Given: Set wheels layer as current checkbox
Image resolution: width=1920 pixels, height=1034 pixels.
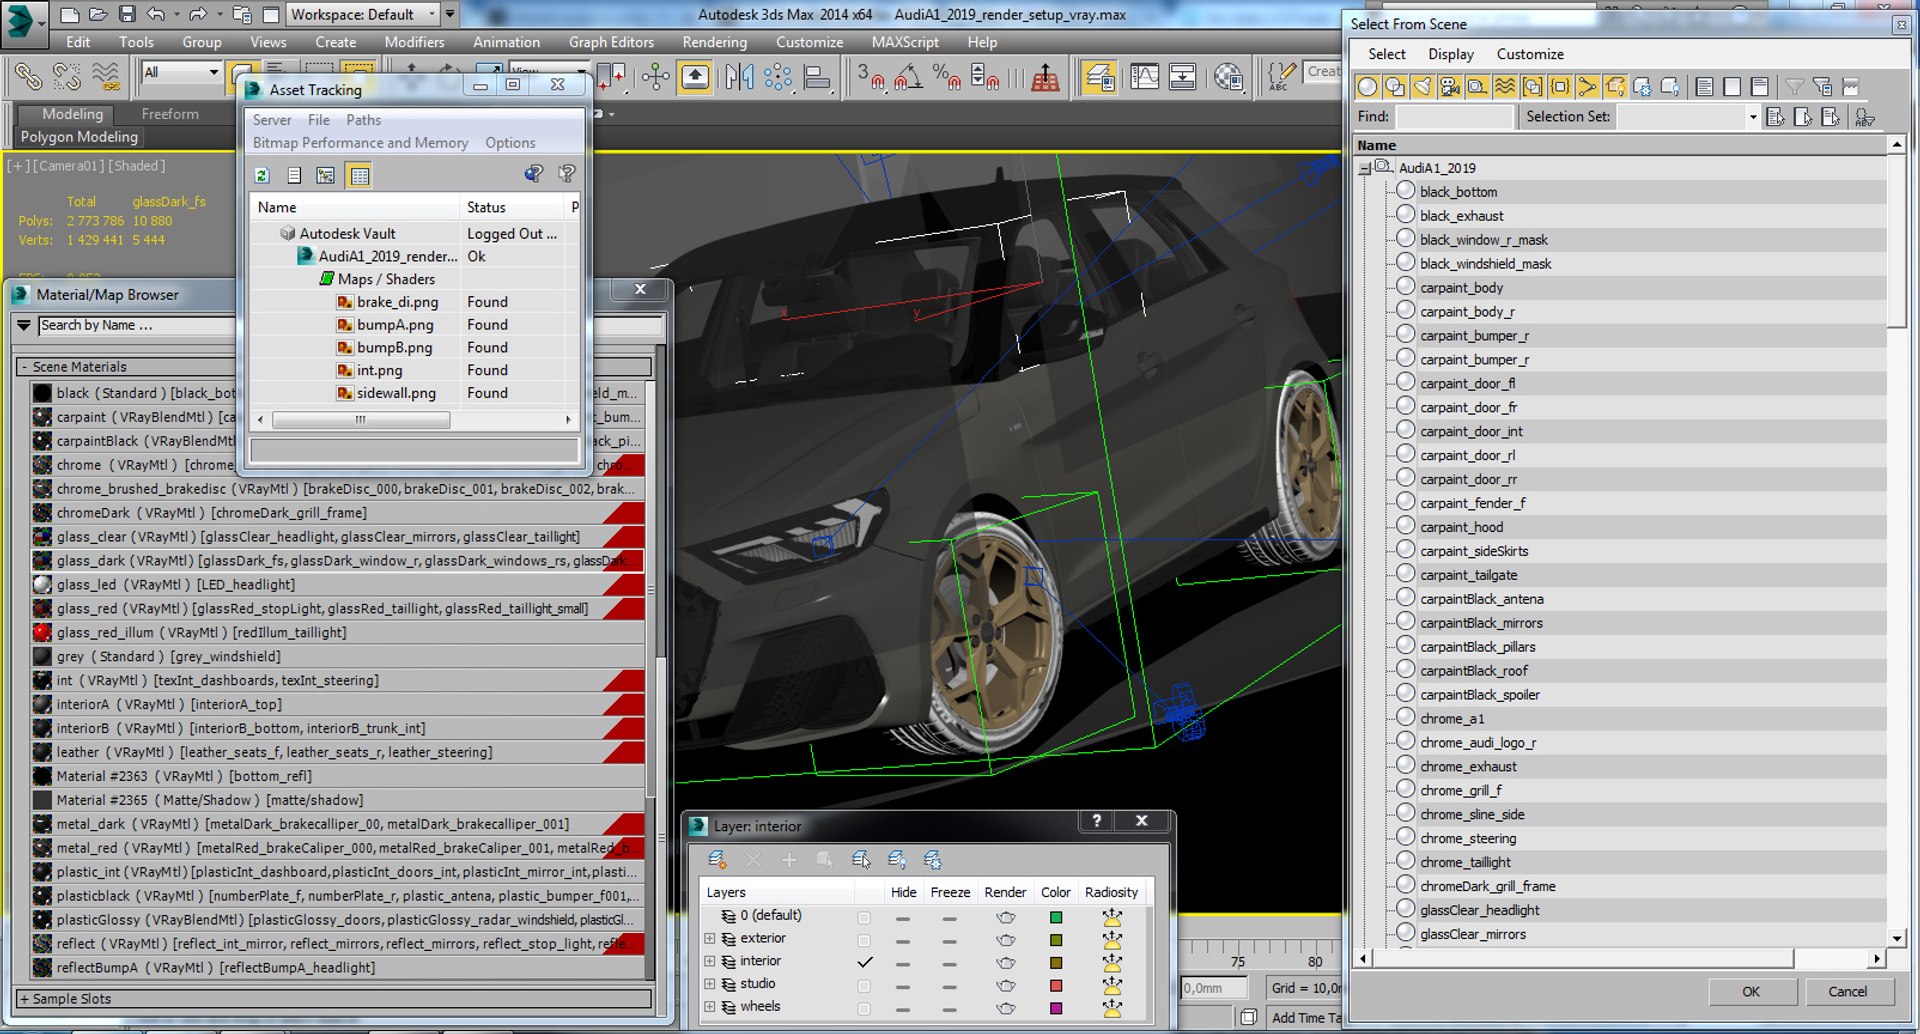Looking at the screenshot, I should tap(864, 1009).
